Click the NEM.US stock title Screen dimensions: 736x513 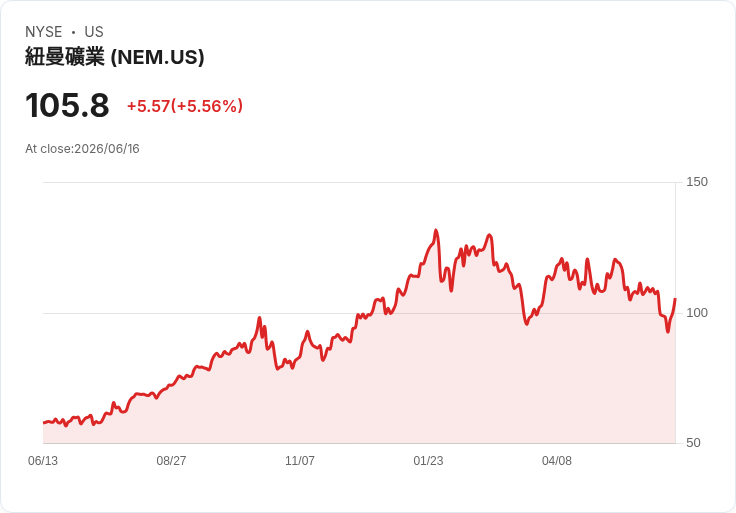[115, 57]
